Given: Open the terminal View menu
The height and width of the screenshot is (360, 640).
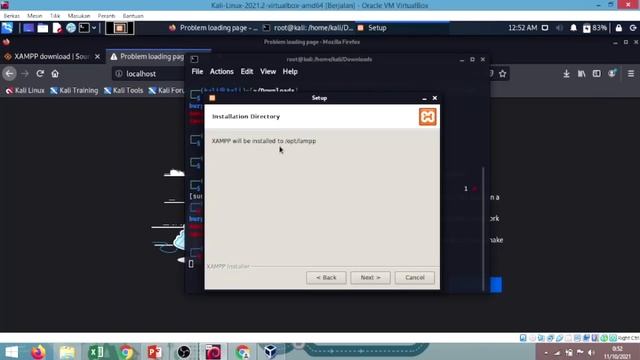Looking at the screenshot, I should pyautogui.click(x=268, y=71).
